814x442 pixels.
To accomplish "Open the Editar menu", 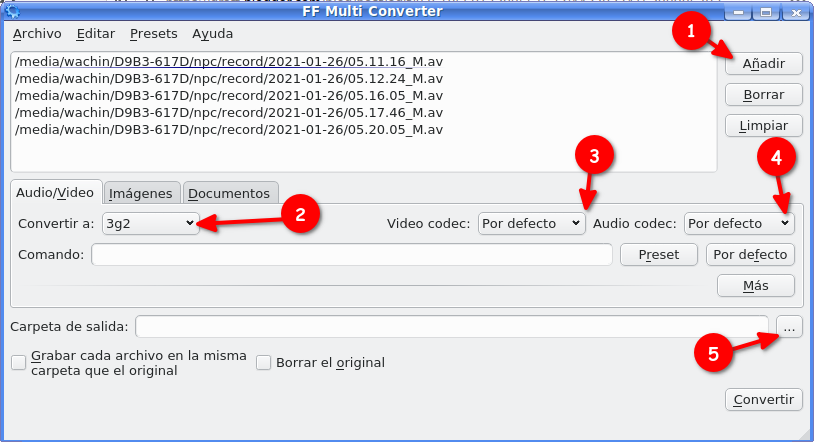I will pyautogui.click(x=96, y=34).
